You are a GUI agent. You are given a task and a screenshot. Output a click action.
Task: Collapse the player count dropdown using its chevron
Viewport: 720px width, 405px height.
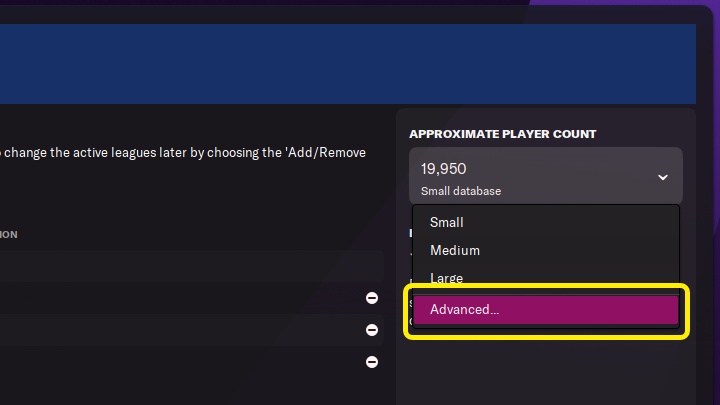pos(662,177)
